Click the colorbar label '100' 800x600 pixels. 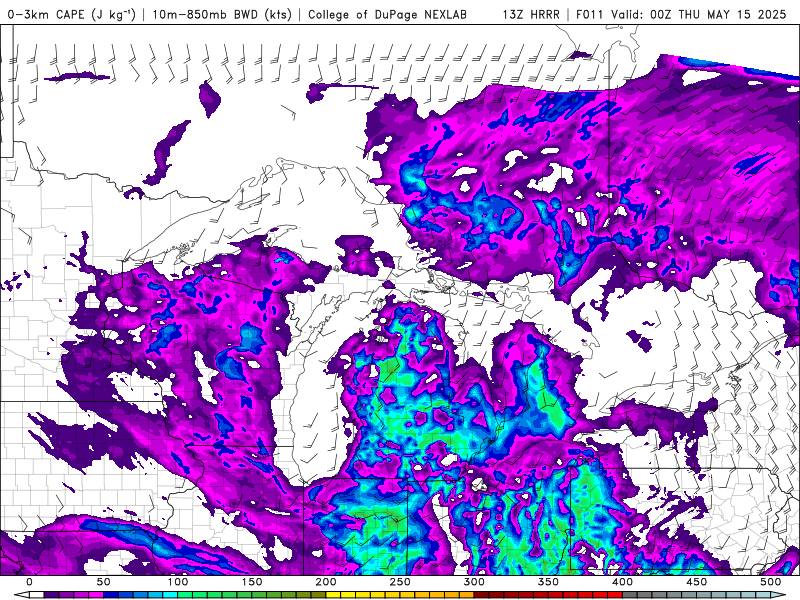tap(178, 582)
